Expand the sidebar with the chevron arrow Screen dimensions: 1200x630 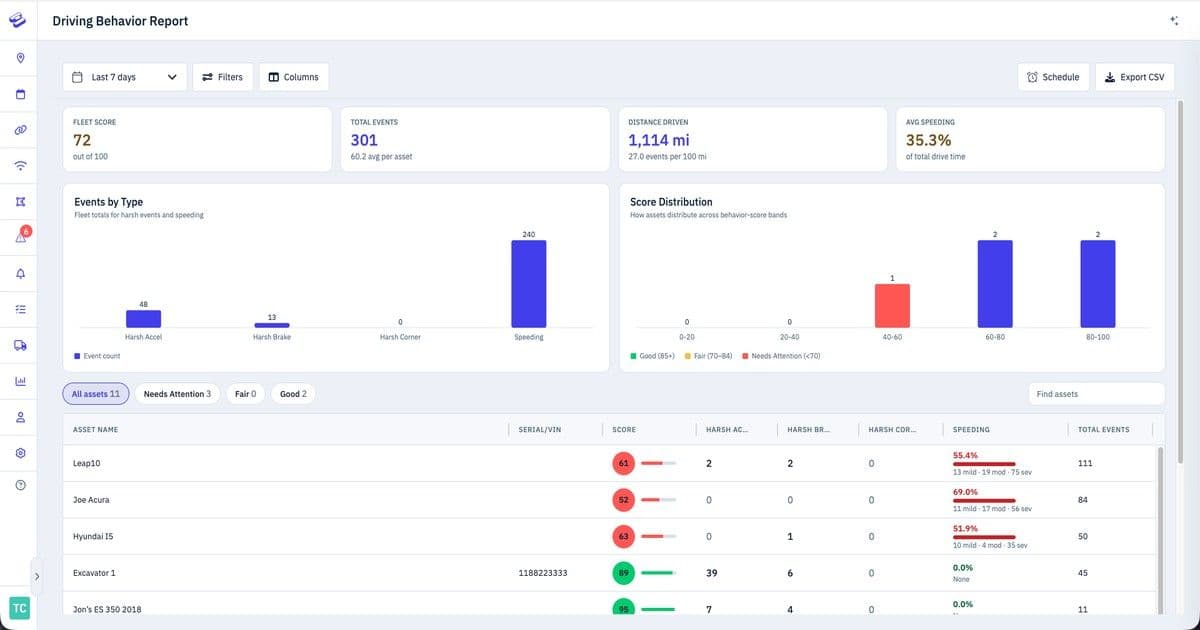(x=37, y=577)
